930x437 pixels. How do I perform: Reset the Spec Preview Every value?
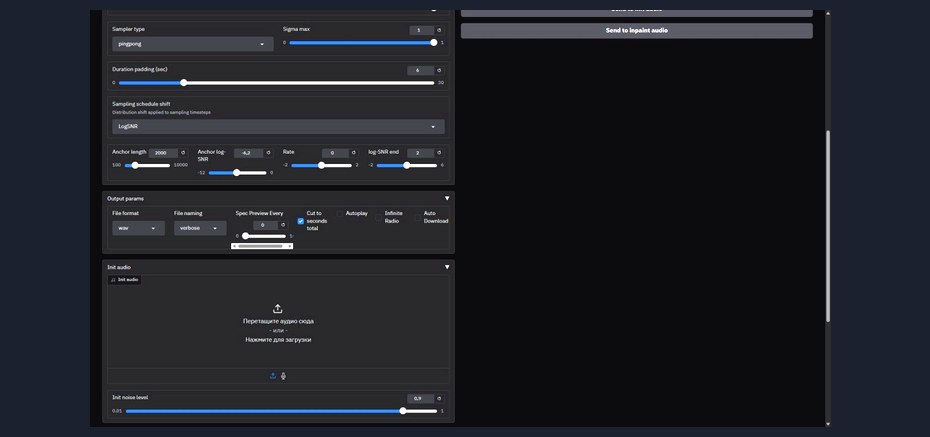pos(283,225)
